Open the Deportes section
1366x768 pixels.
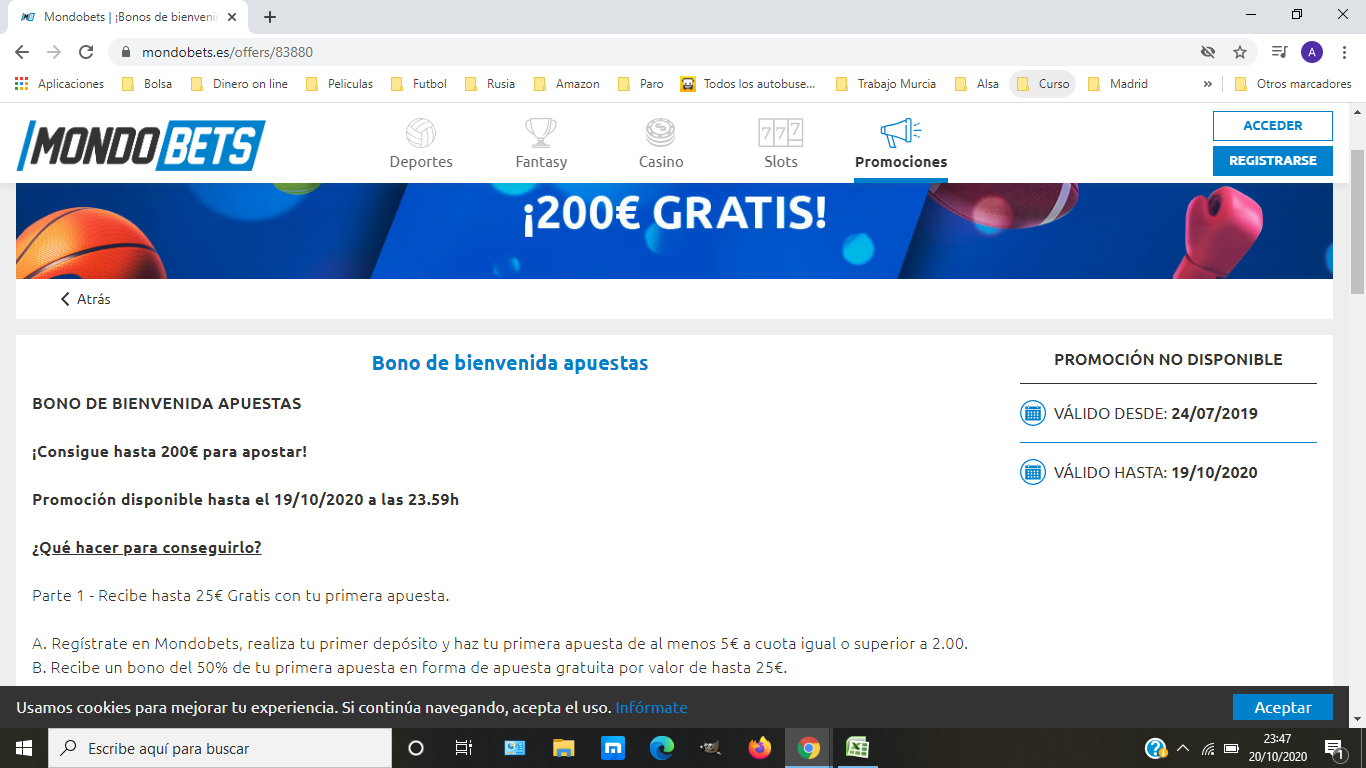[x=421, y=144]
